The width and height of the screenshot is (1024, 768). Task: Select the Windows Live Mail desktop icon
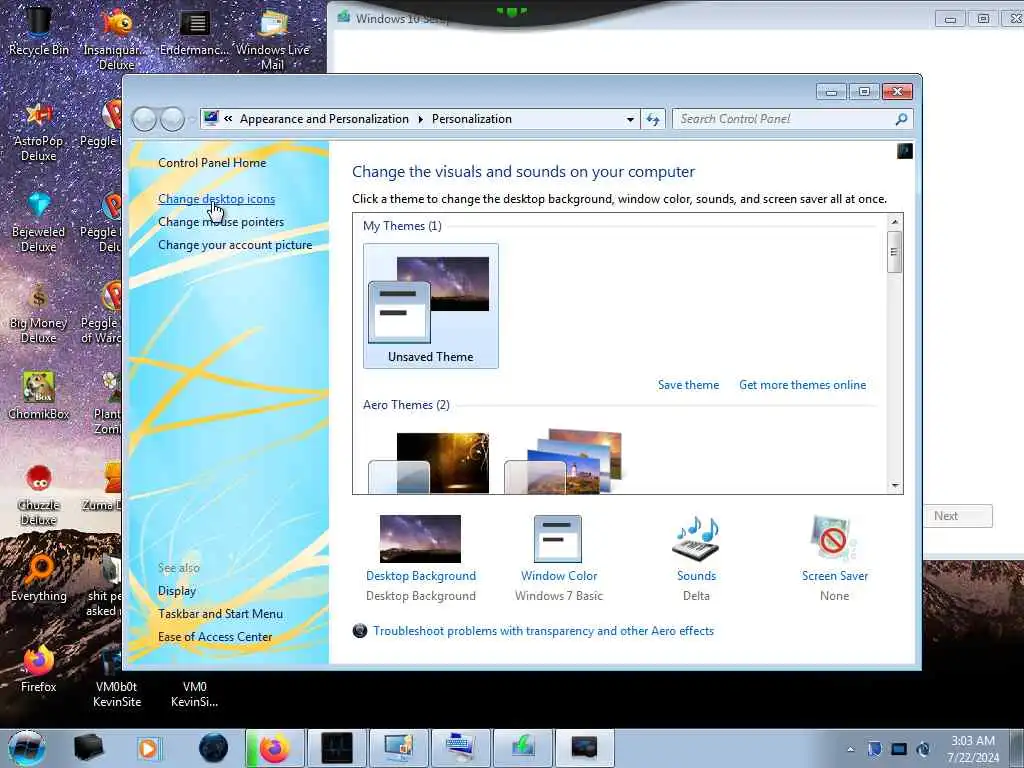272,38
